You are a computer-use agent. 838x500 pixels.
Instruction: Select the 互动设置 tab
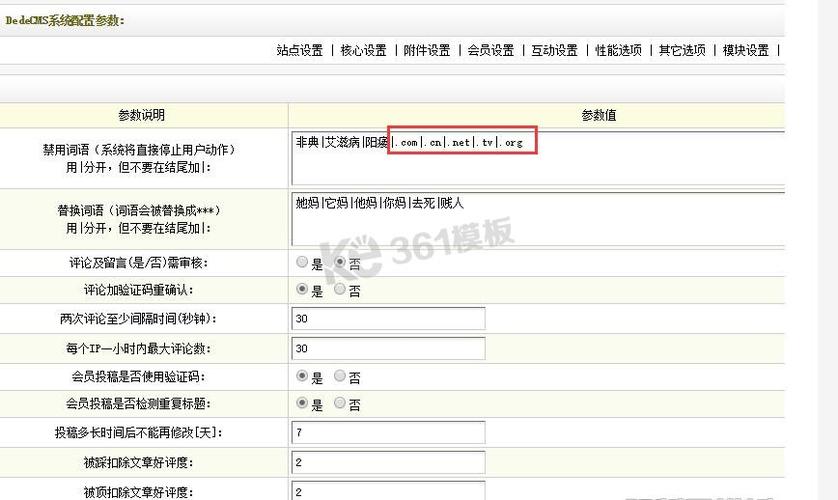pyautogui.click(x=555, y=51)
